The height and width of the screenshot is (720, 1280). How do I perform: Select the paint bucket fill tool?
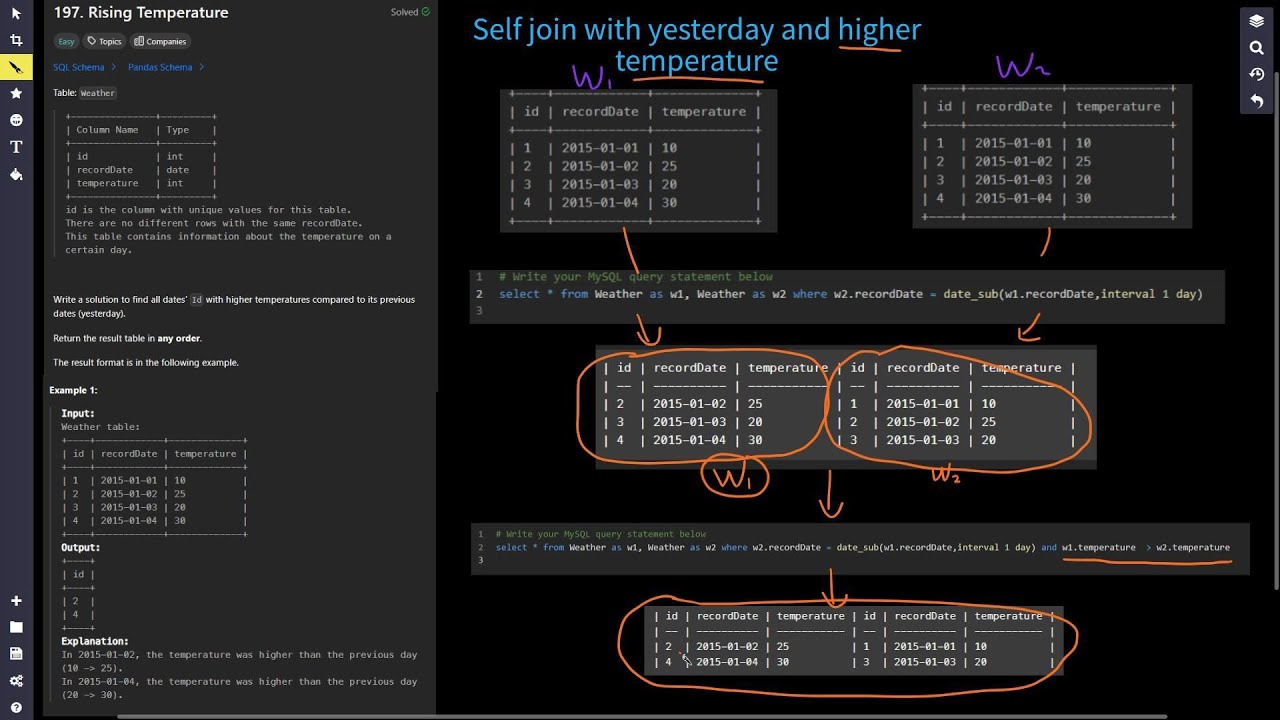(16, 174)
